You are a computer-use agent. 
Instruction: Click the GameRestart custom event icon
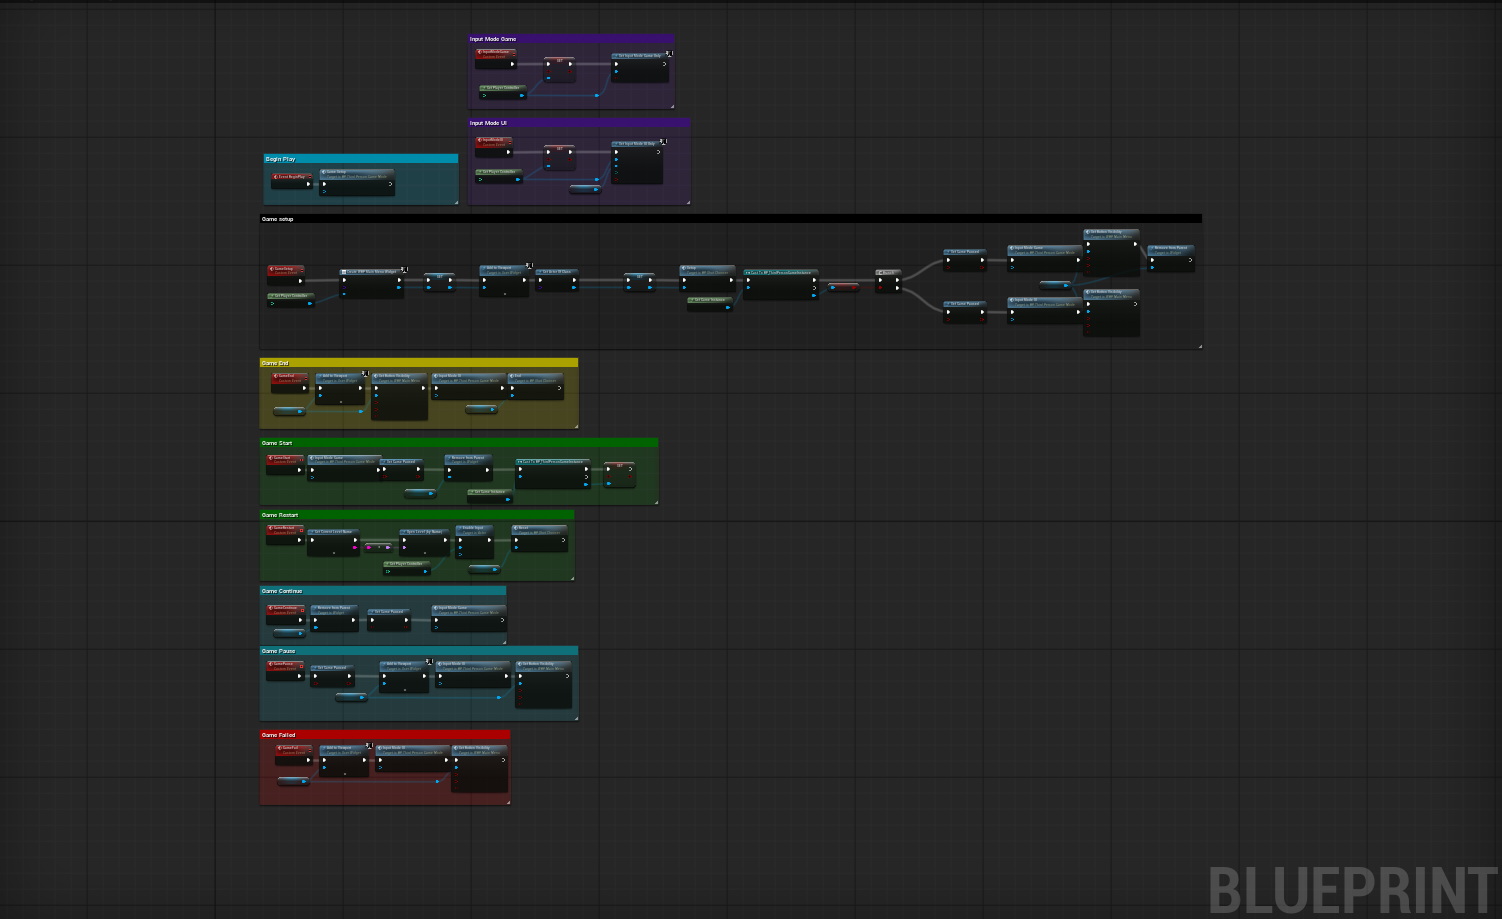271,528
